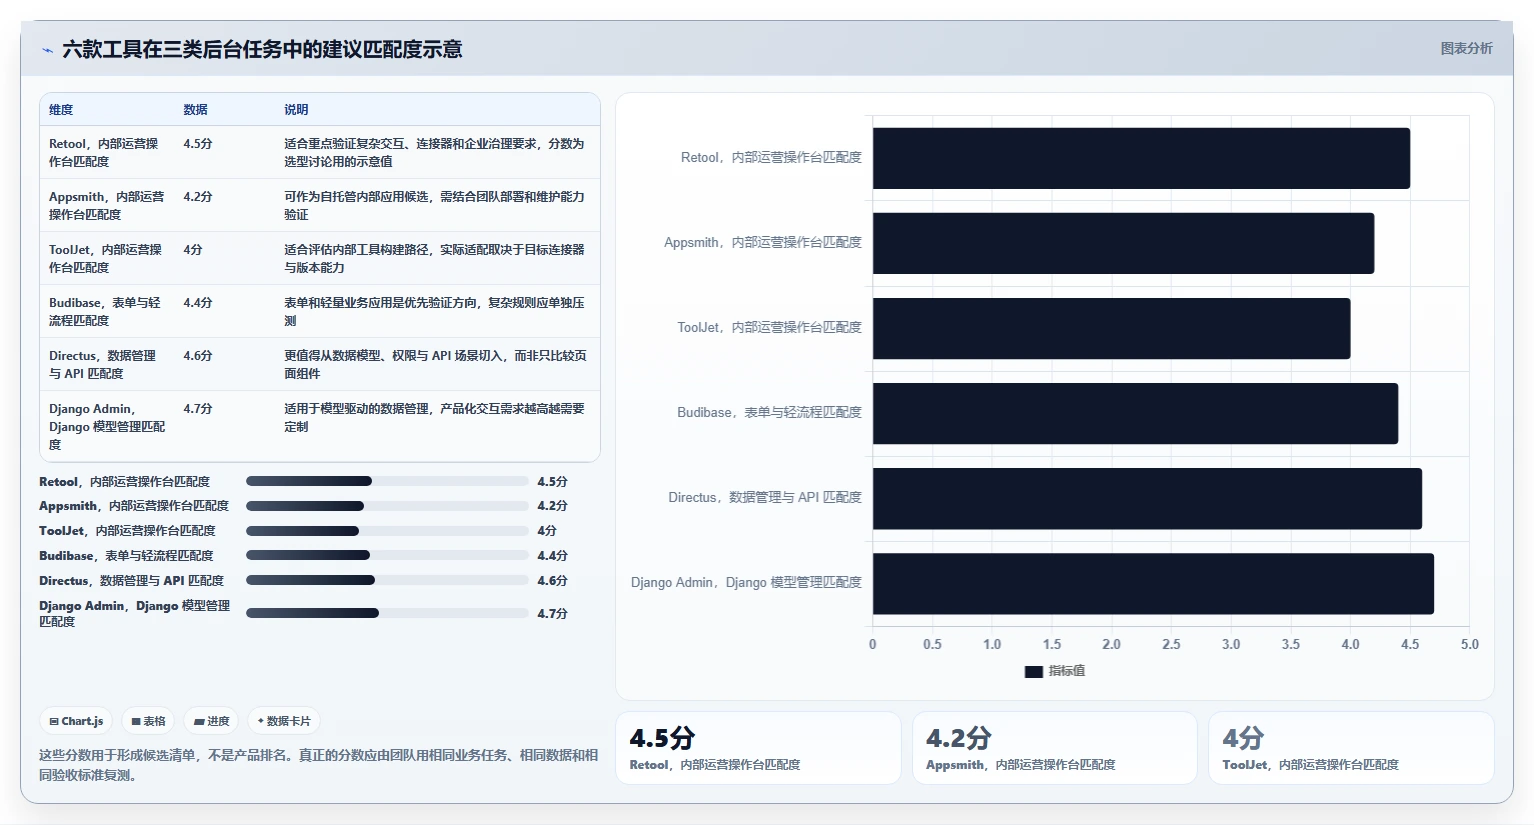
Task: Open the 4分 ToolJet summary card
Action: coord(1351,748)
